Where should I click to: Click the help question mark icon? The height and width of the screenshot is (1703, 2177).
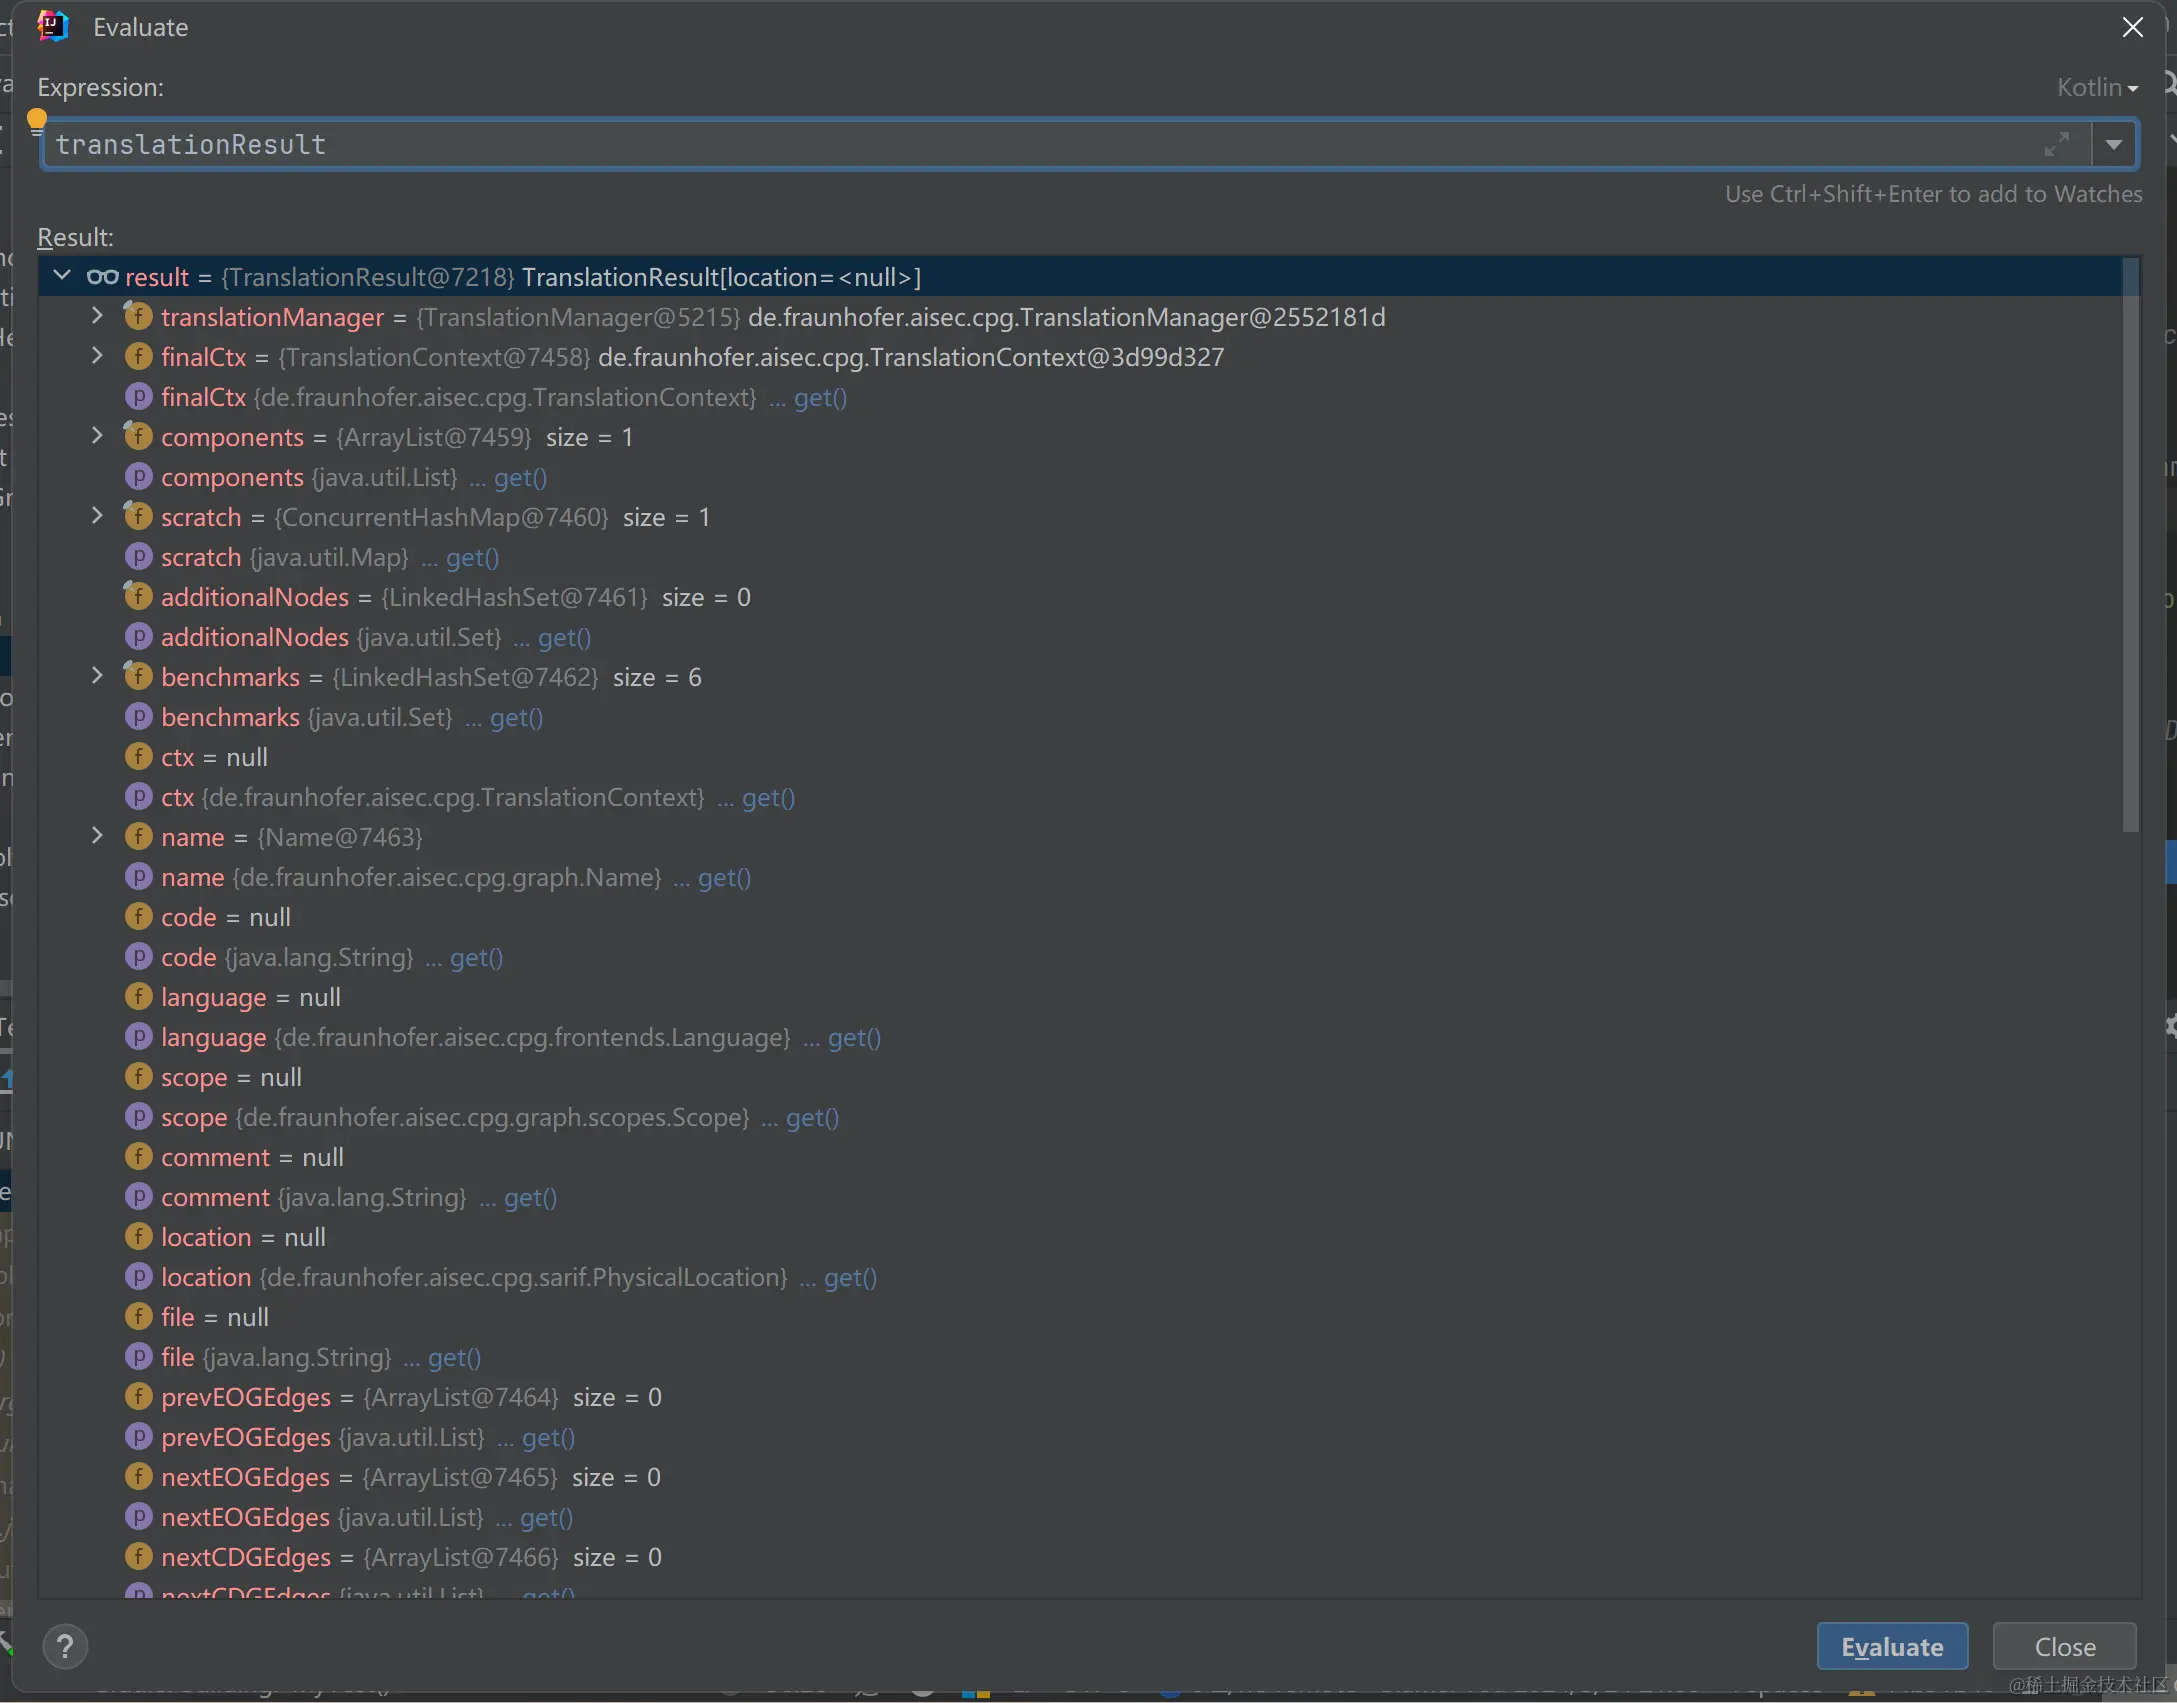point(65,1646)
